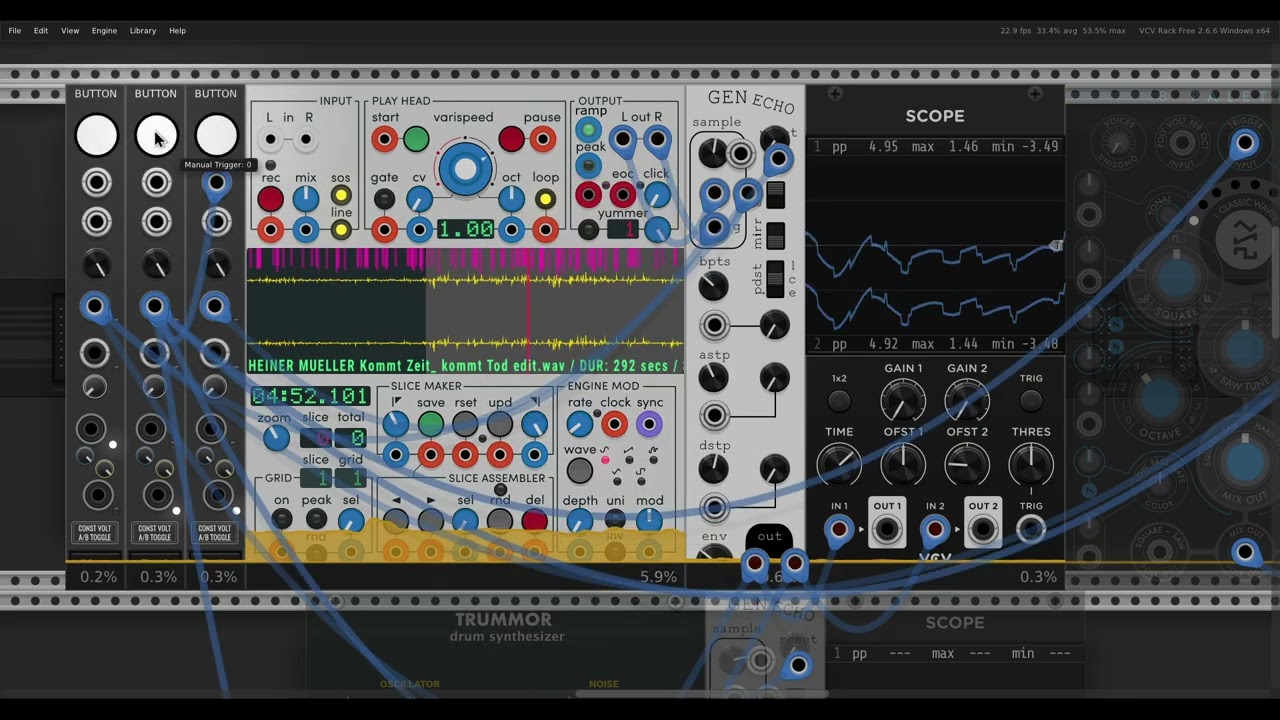1280x720 pixels.
Task: Open the Library menu
Action: tap(143, 31)
